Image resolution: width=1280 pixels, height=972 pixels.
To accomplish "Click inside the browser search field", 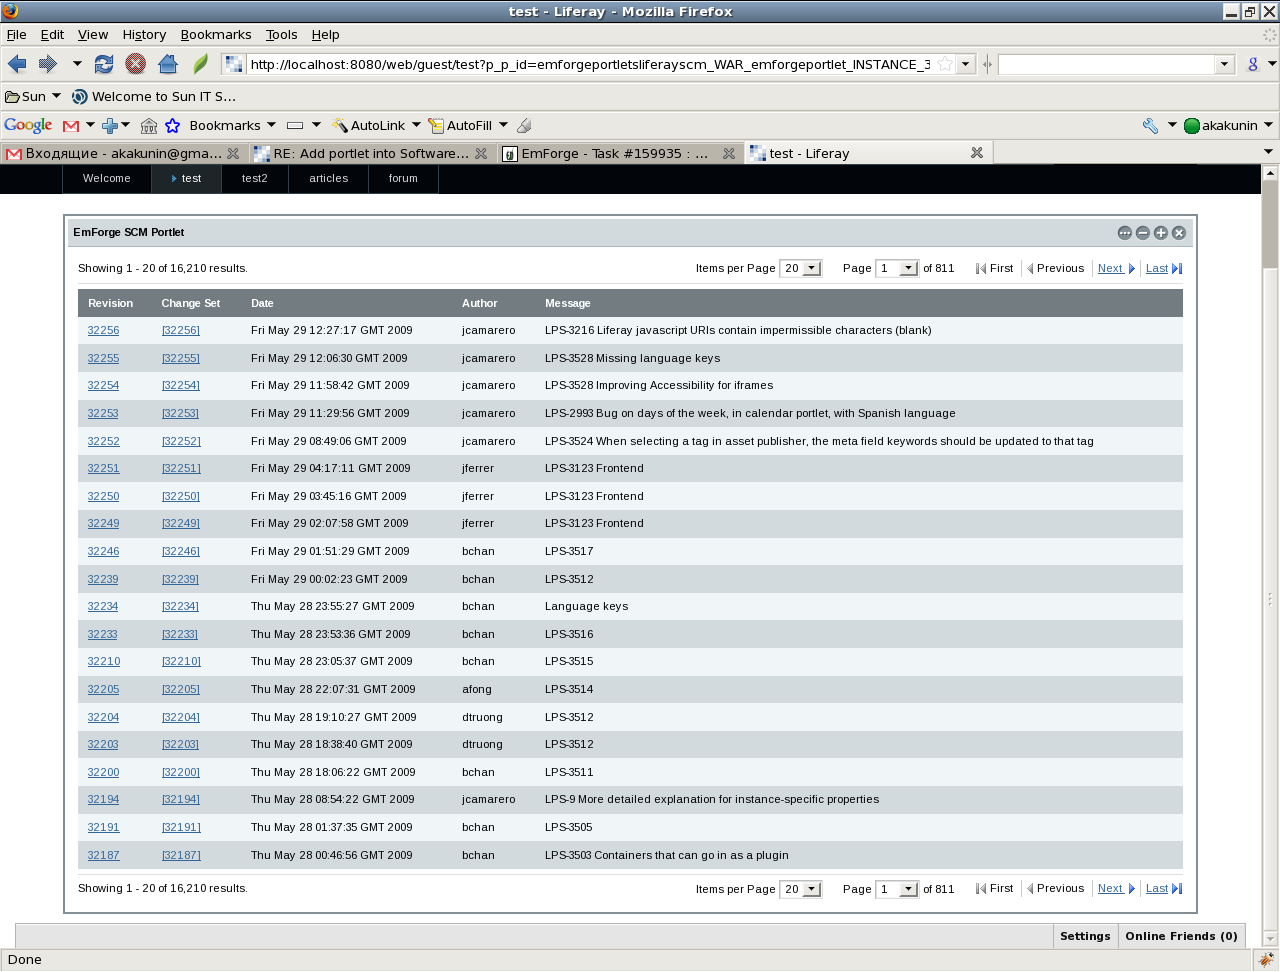I will pyautogui.click(x=1106, y=64).
